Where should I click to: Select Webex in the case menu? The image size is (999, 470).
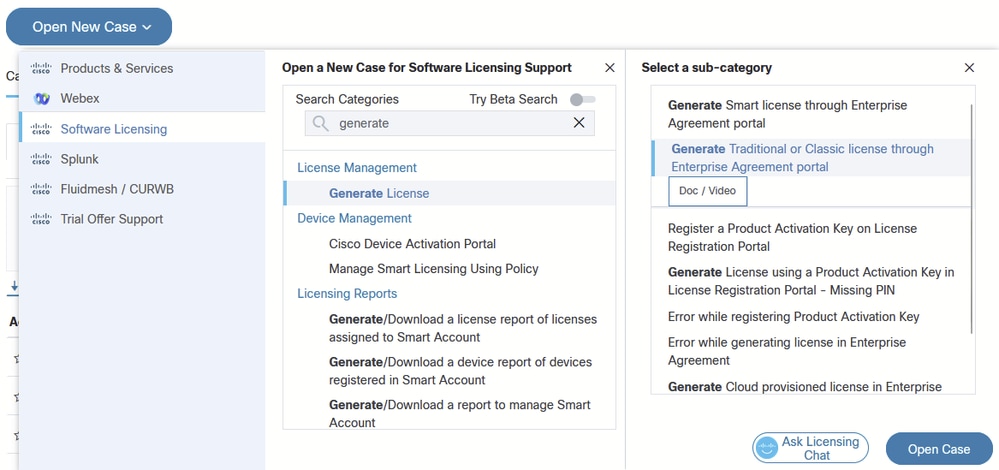coord(142,99)
